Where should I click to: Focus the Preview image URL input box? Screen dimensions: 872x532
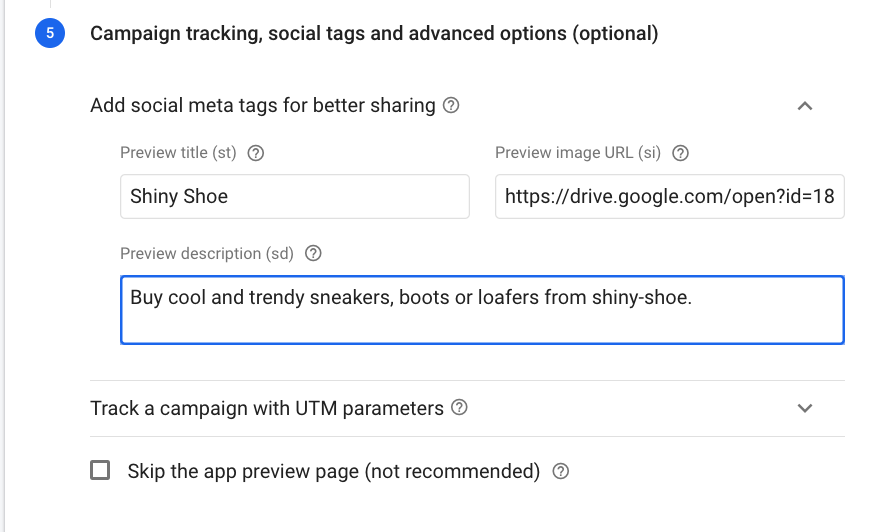[669, 196]
